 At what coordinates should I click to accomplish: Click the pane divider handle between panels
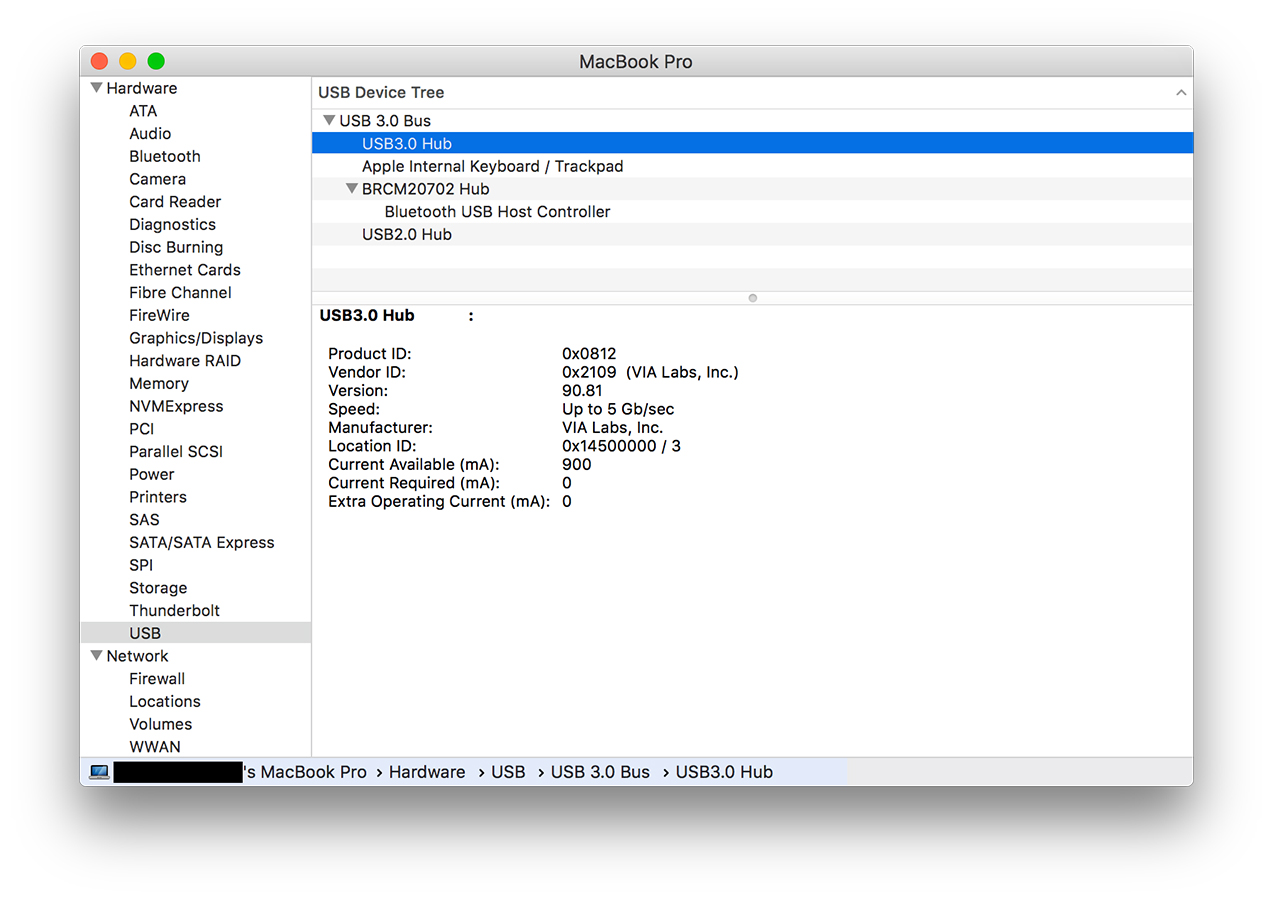(752, 297)
